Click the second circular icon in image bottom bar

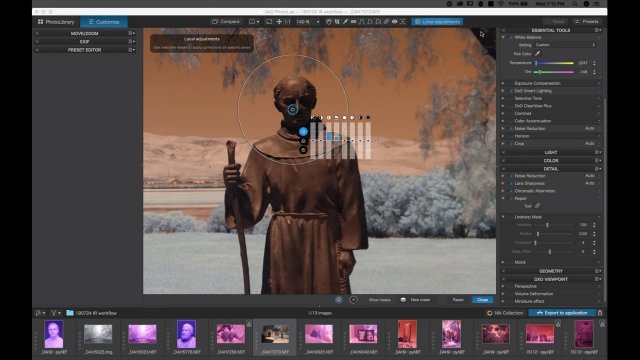click(353, 300)
